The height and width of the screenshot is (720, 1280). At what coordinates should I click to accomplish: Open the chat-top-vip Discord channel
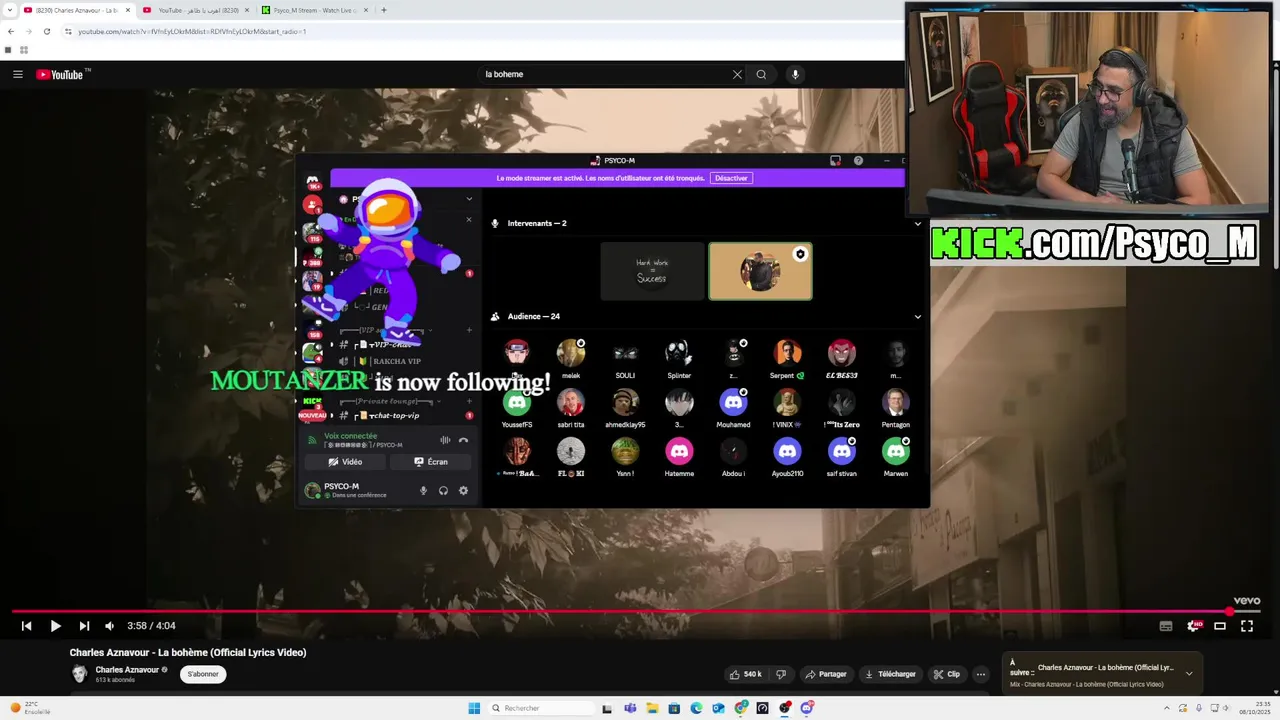point(394,415)
